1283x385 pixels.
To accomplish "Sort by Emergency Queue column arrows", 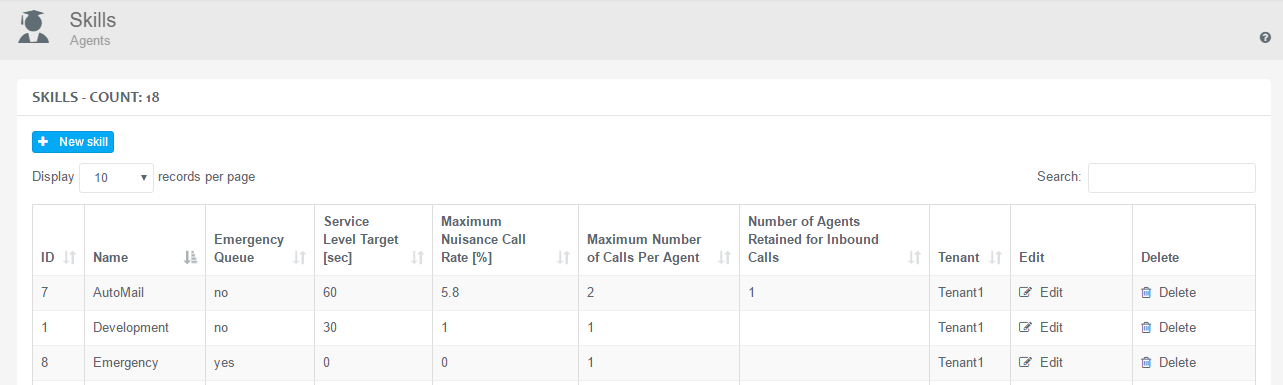I will 299,257.
